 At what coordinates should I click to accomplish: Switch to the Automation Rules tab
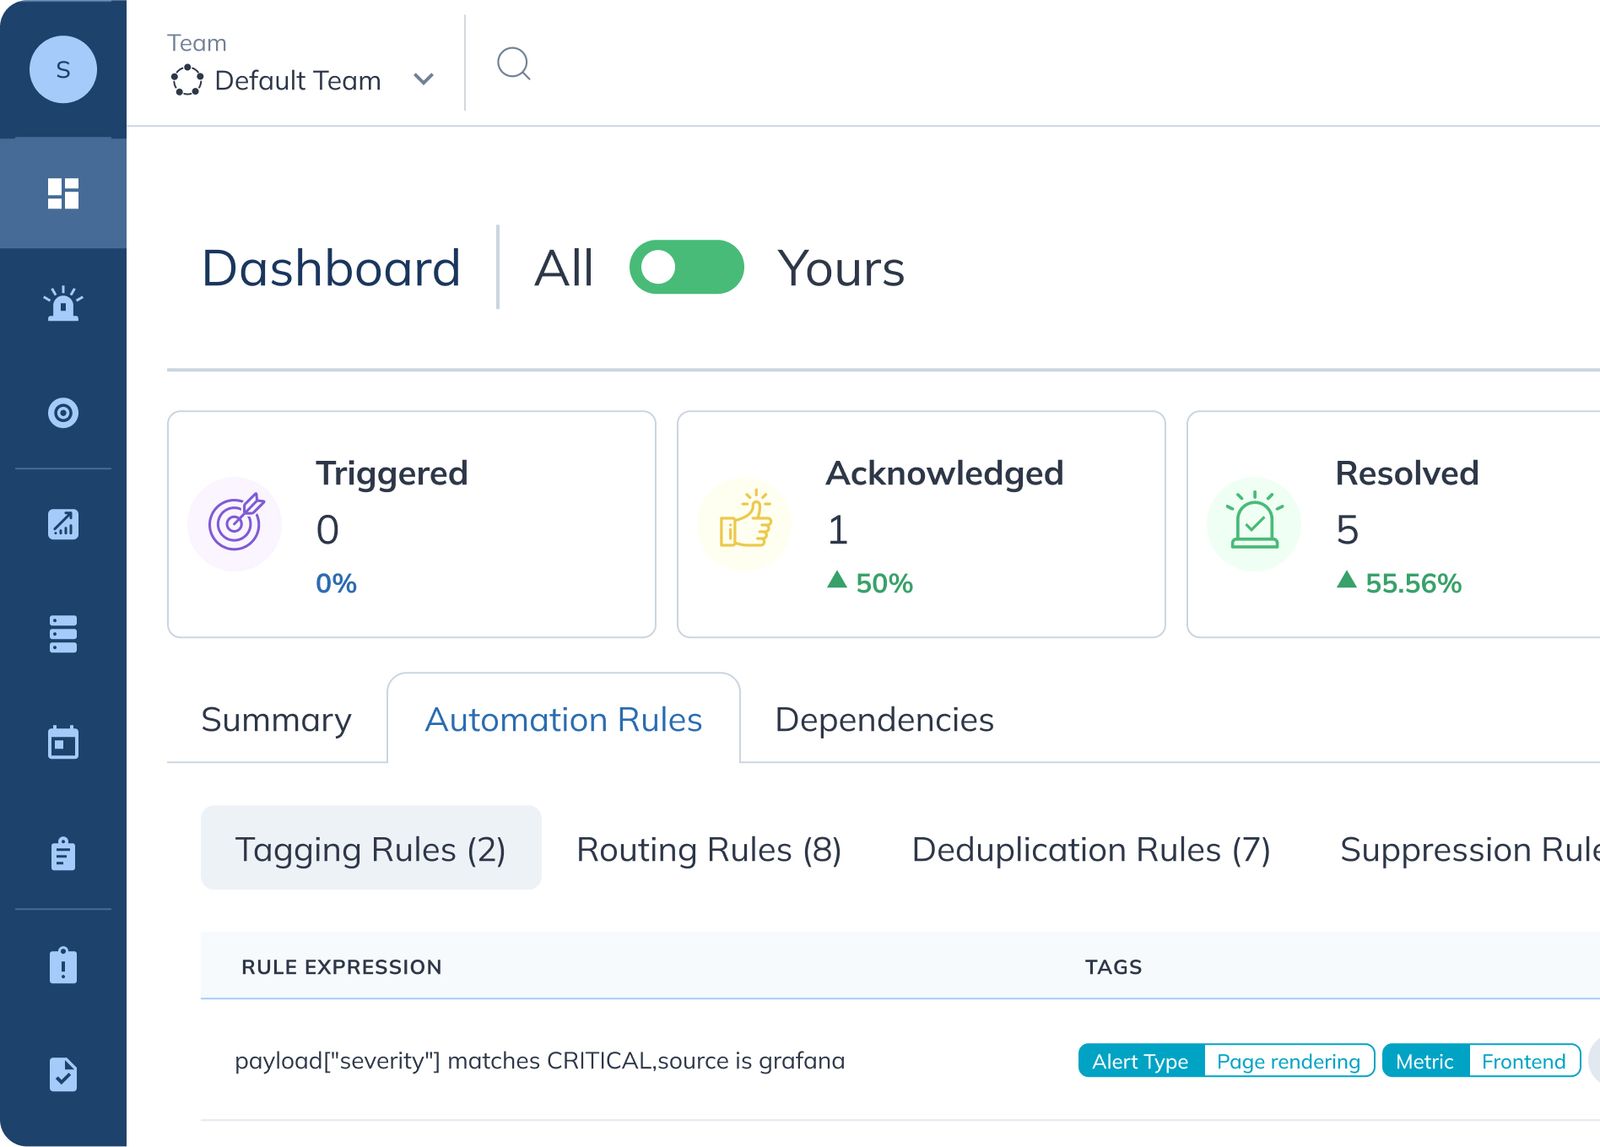coord(563,719)
